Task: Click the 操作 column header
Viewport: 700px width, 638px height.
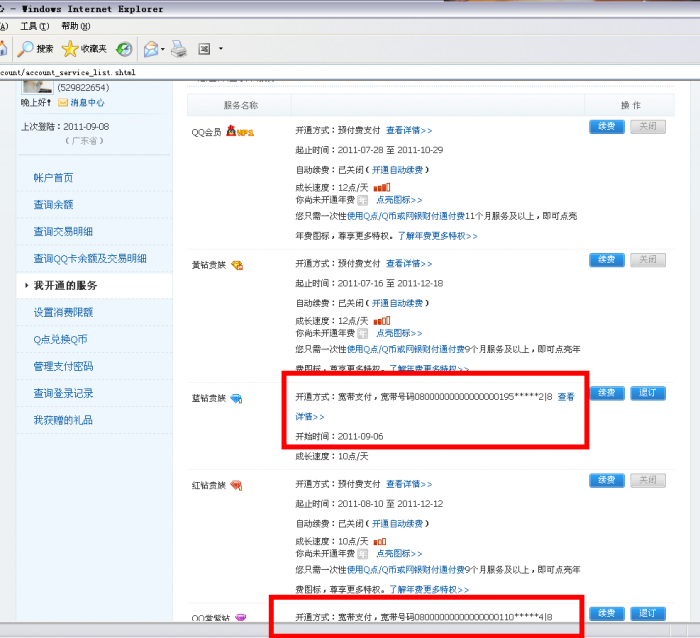Action: pos(630,105)
